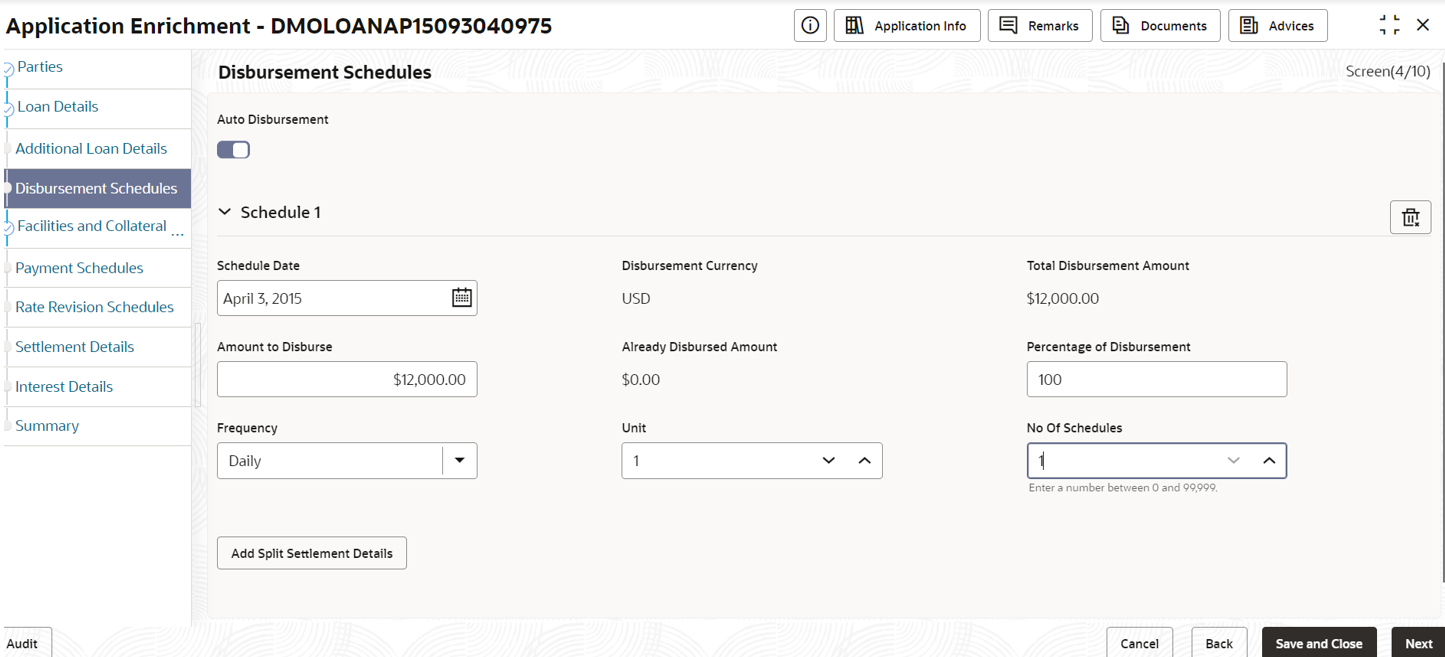Click Add Split Settlement Details button
The height and width of the screenshot is (657, 1445).
pyautogui.click(x=312, y=553)
